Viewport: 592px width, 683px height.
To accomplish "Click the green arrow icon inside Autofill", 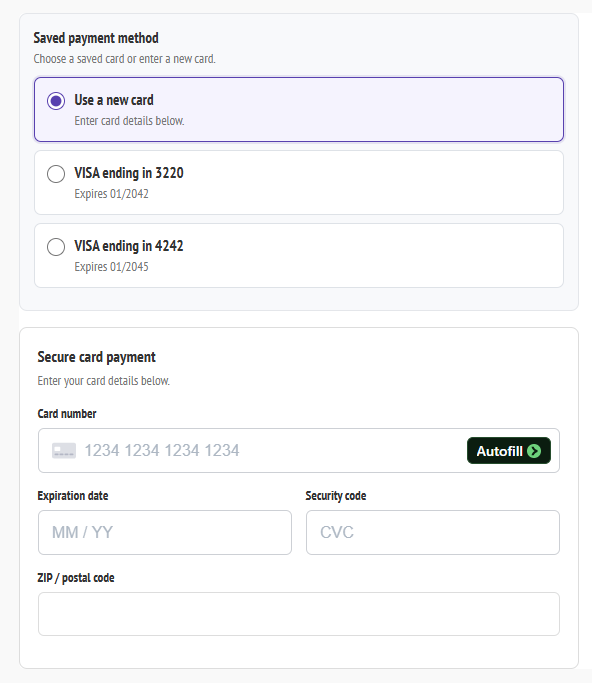I will click(534, 451).
